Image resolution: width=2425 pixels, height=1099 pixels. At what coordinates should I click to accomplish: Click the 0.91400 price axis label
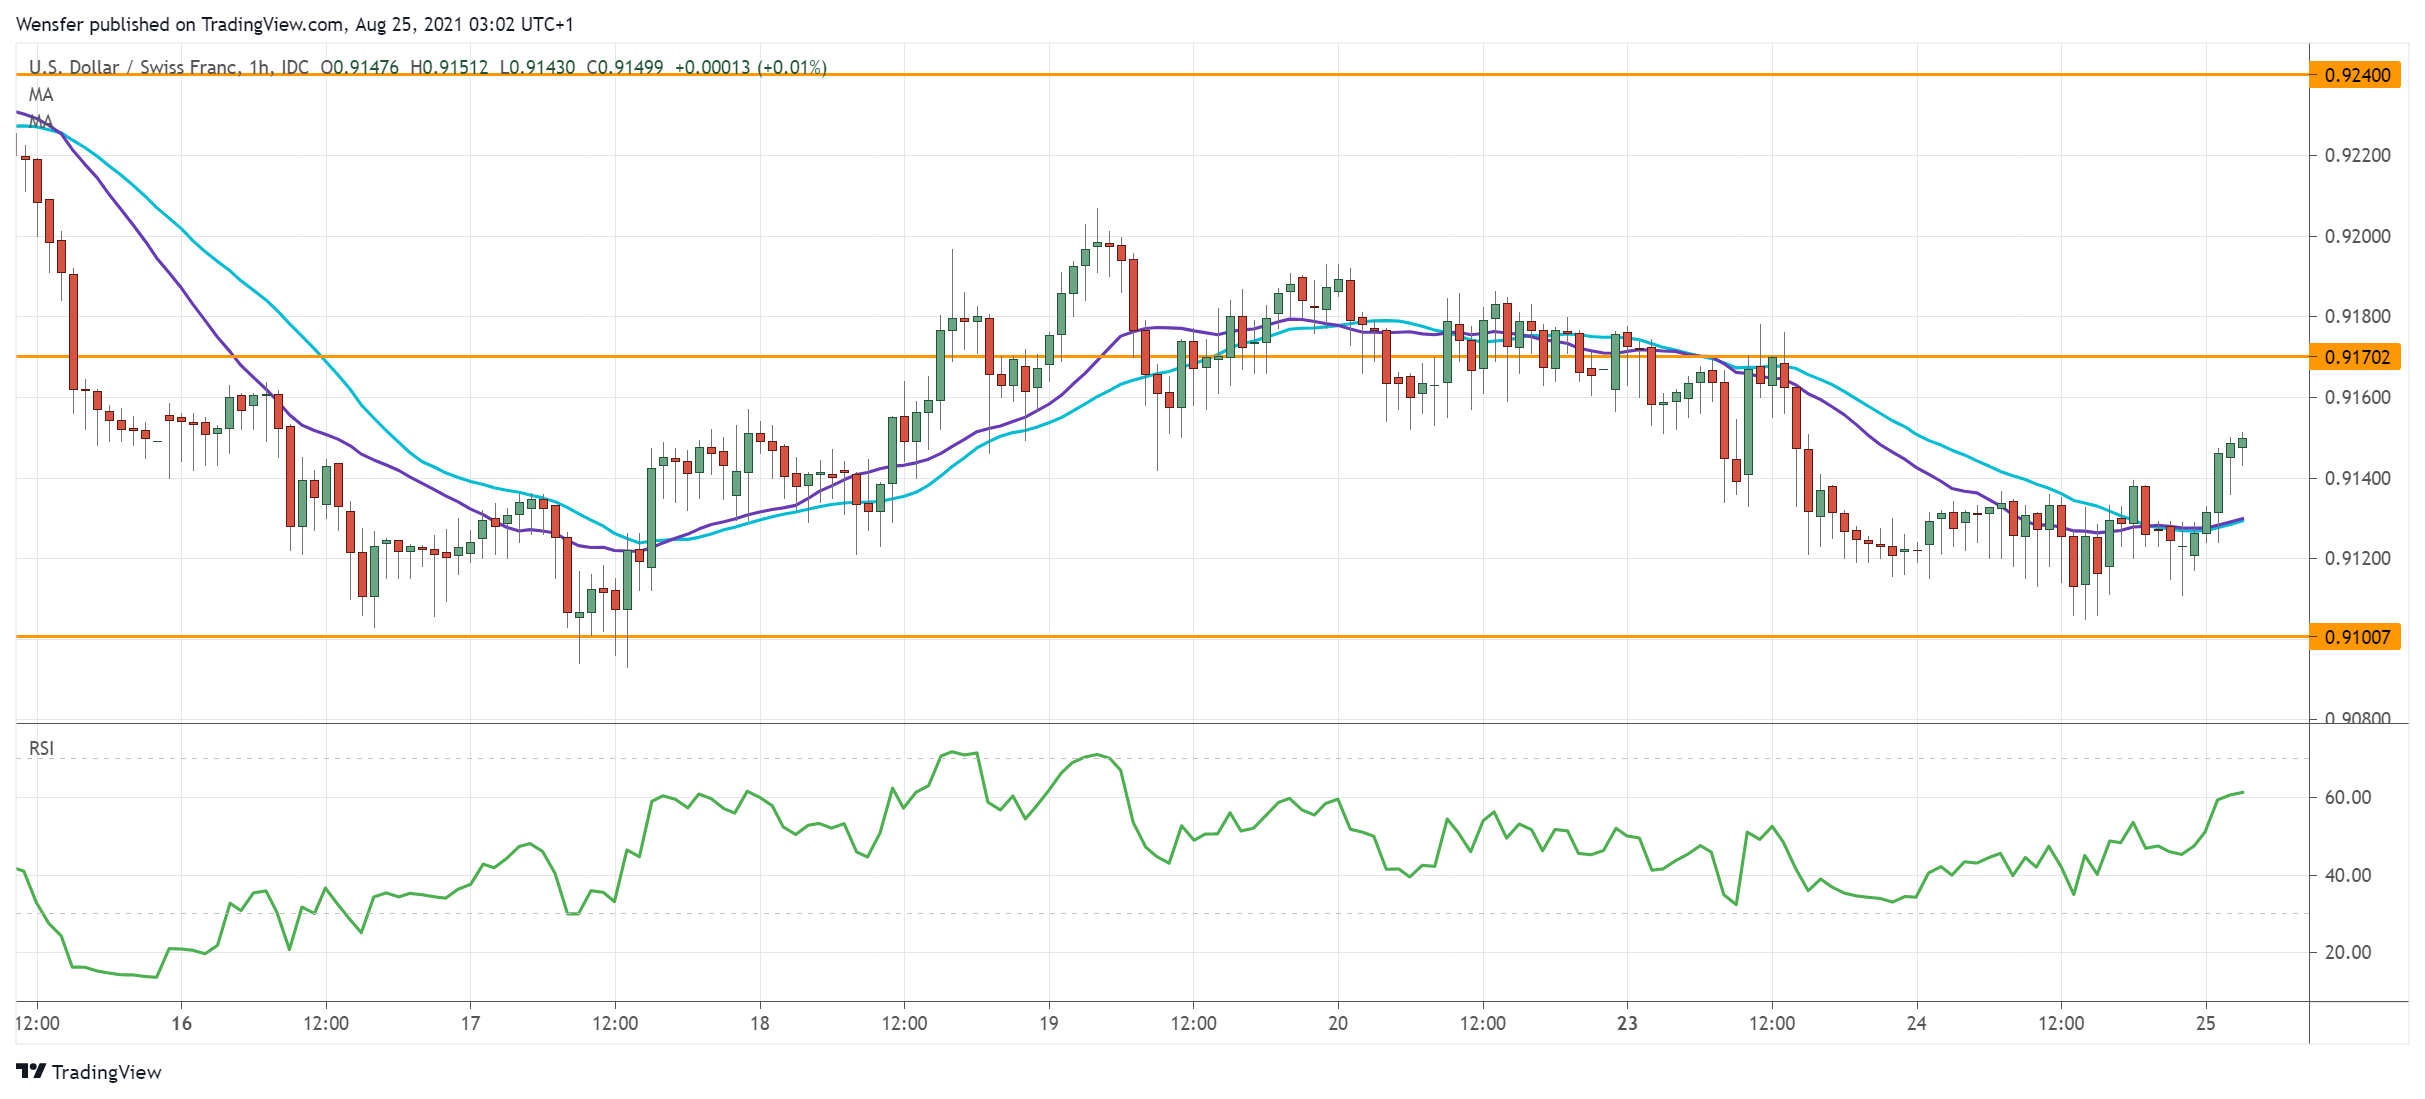pyautogui.click(x=2357, y=478)
